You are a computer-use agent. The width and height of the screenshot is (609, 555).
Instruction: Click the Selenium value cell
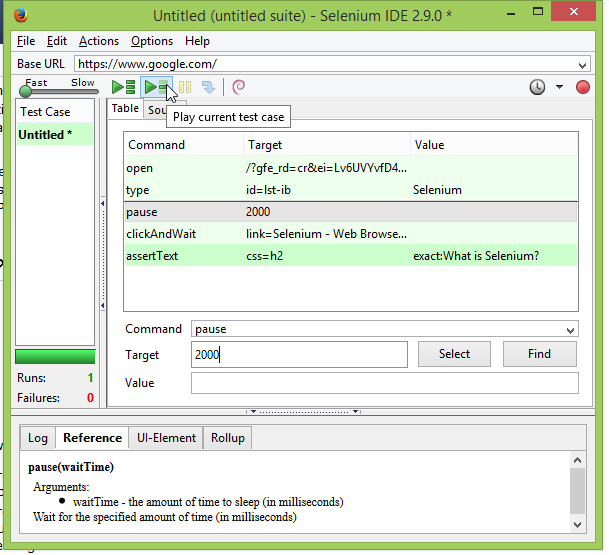pos(437,190)
